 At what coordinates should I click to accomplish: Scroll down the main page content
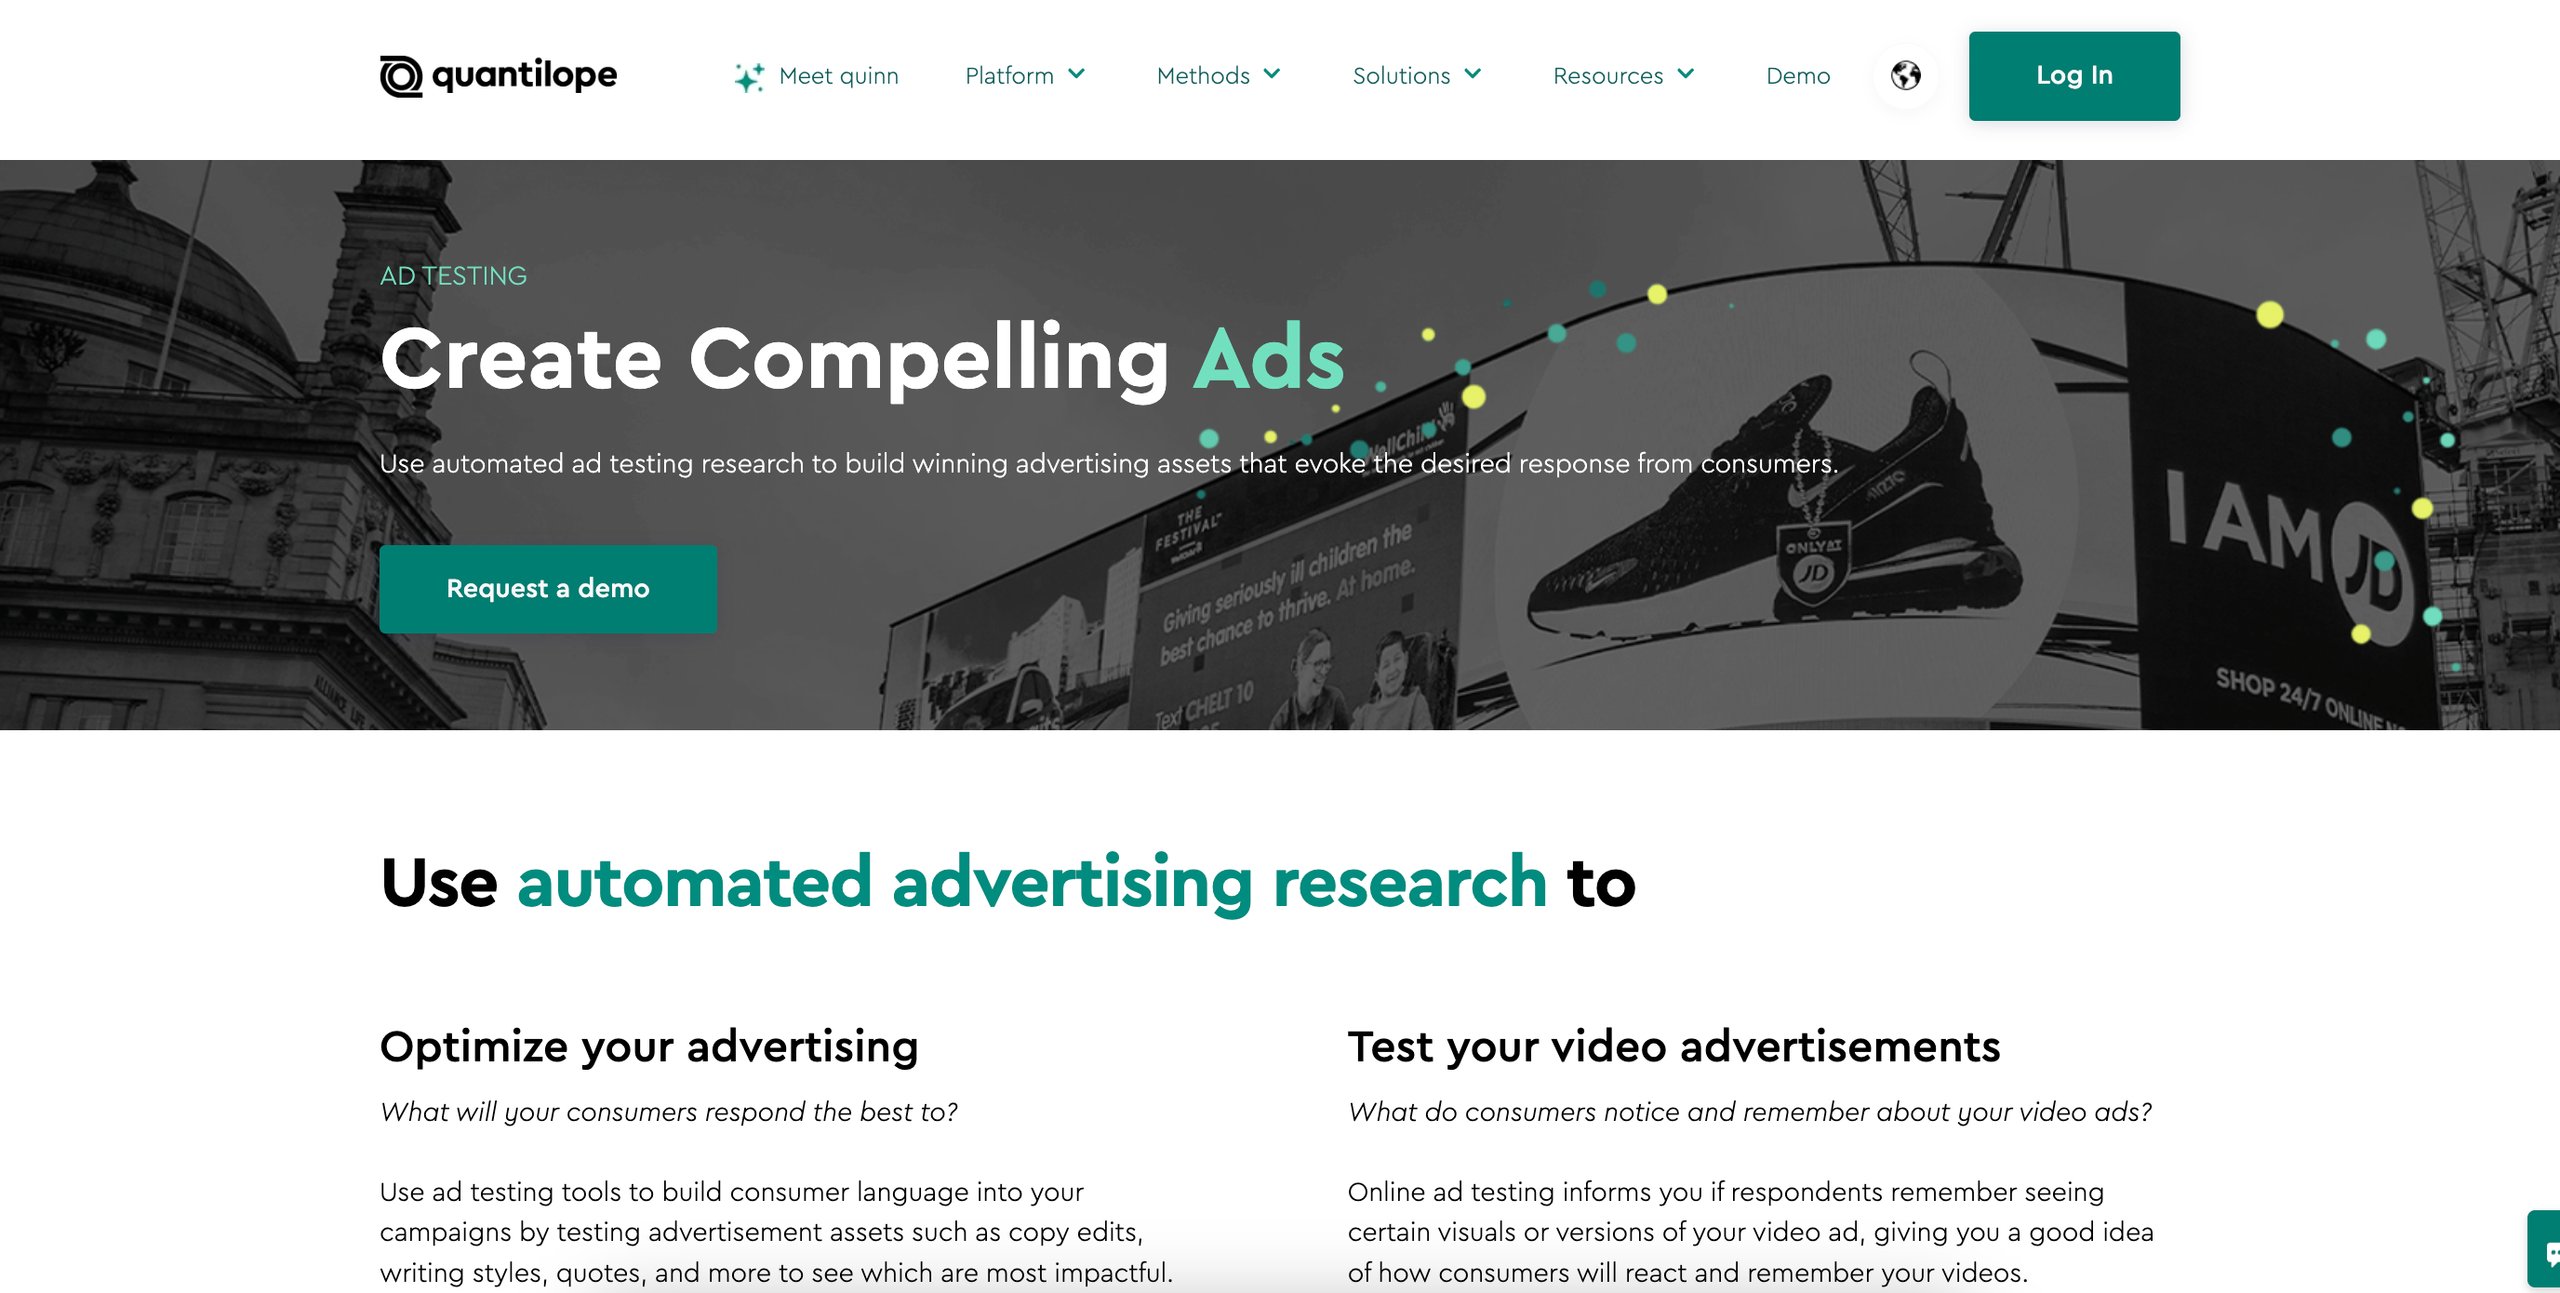point(1279,990)
